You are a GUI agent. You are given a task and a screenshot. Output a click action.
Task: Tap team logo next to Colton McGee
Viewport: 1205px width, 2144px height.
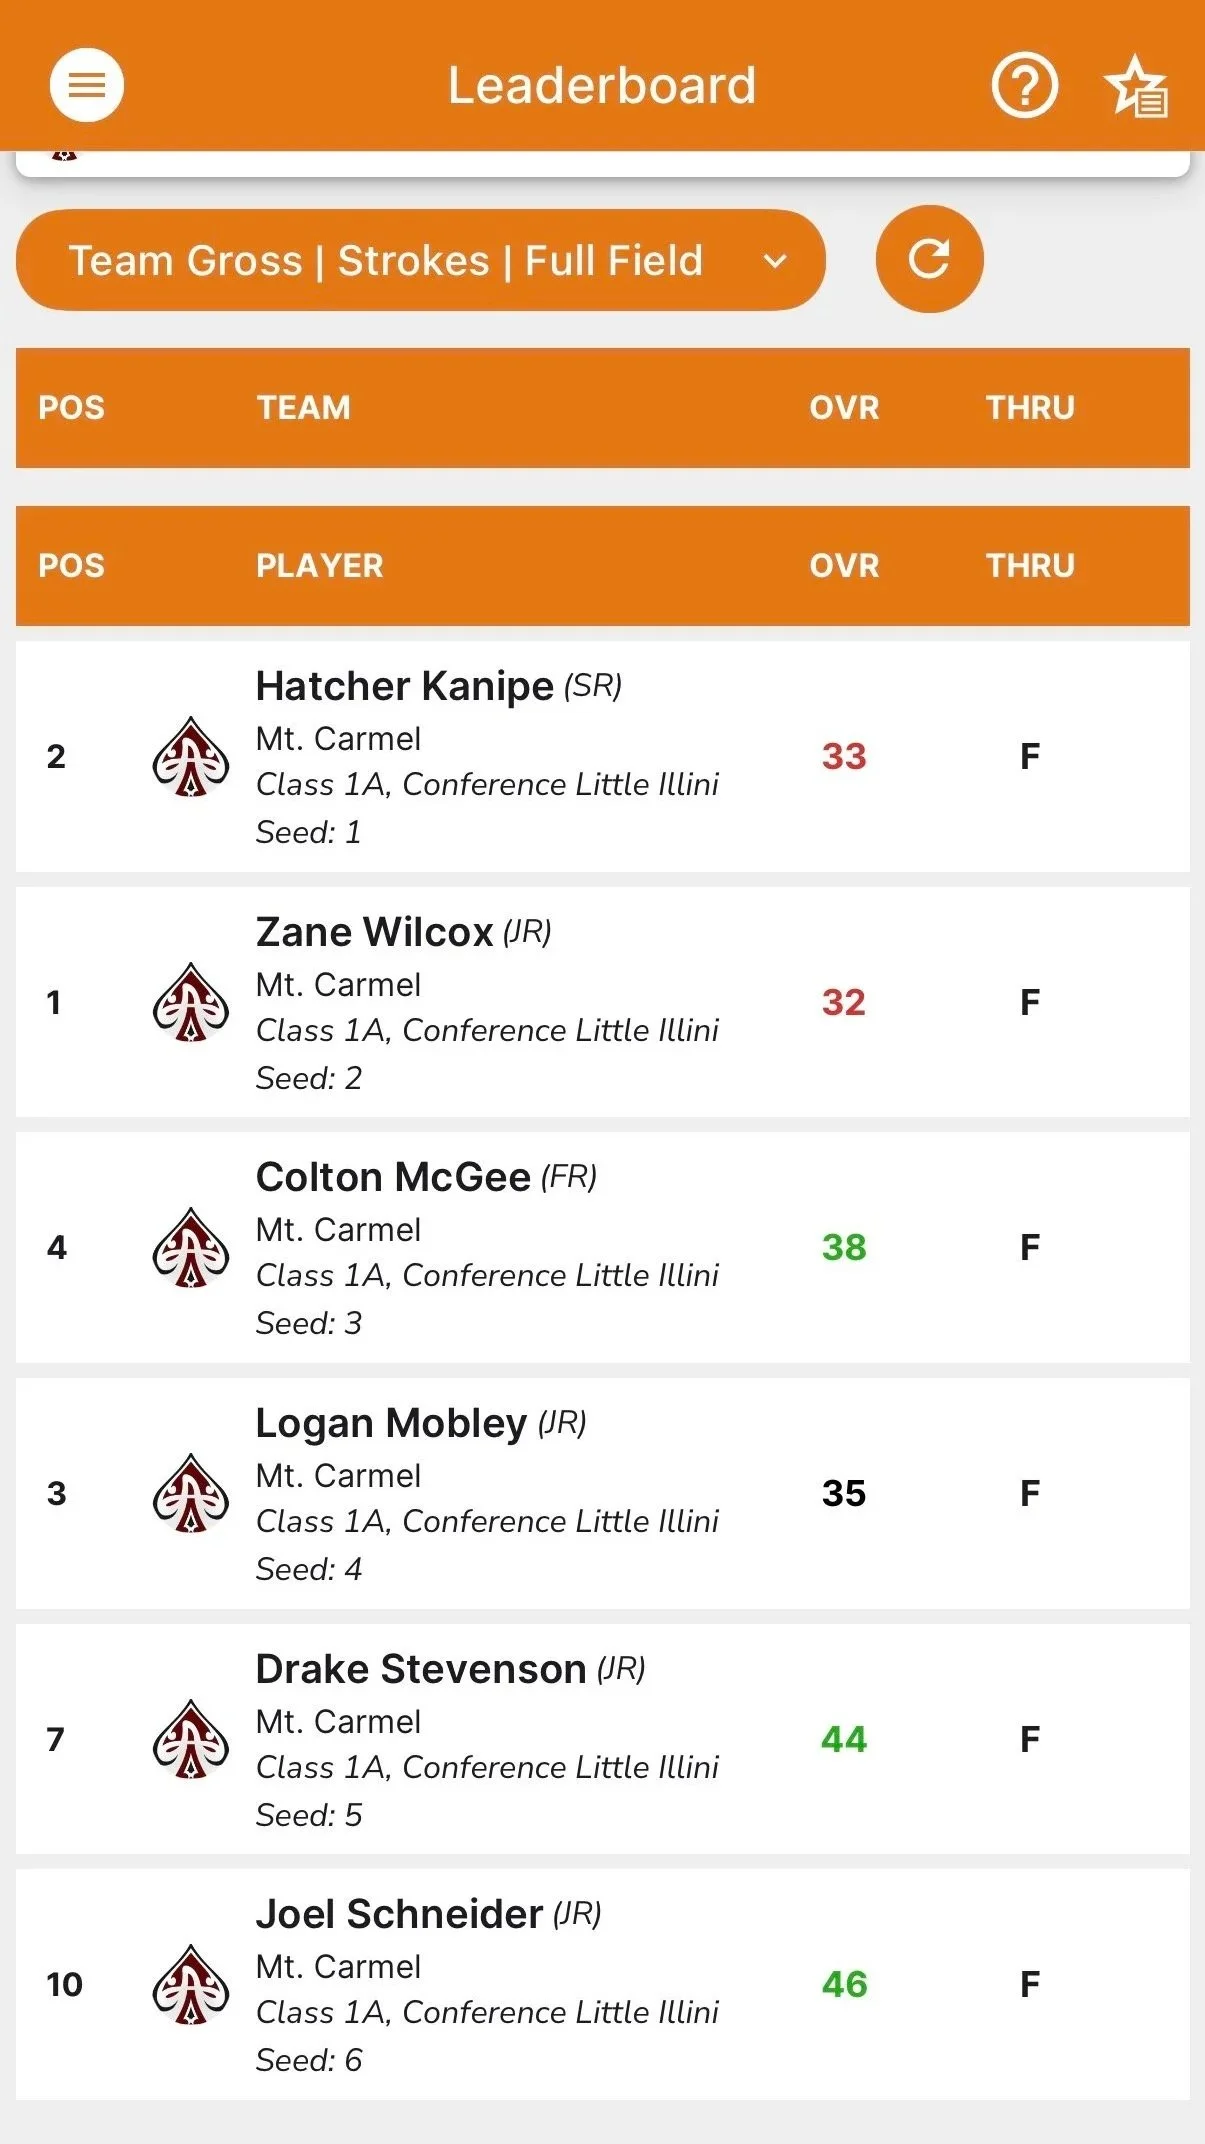(190, 1248)
